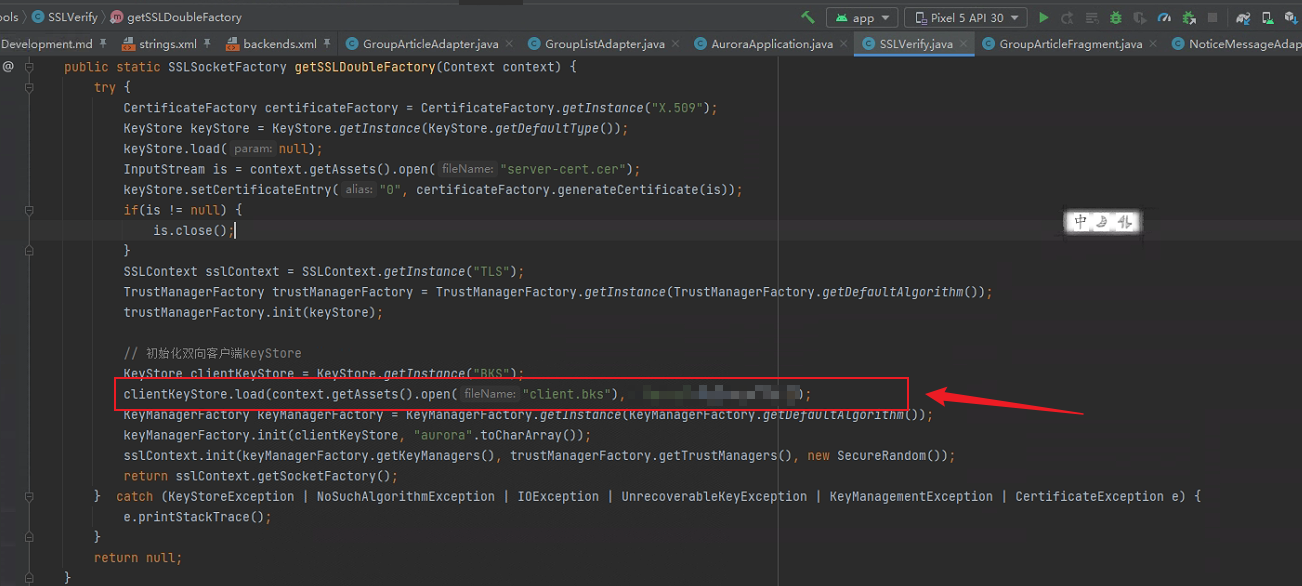Click the Chinese comment 初始化双向客户端keyStore
The width and height of the screenshot is (1302, 586).
212,353
